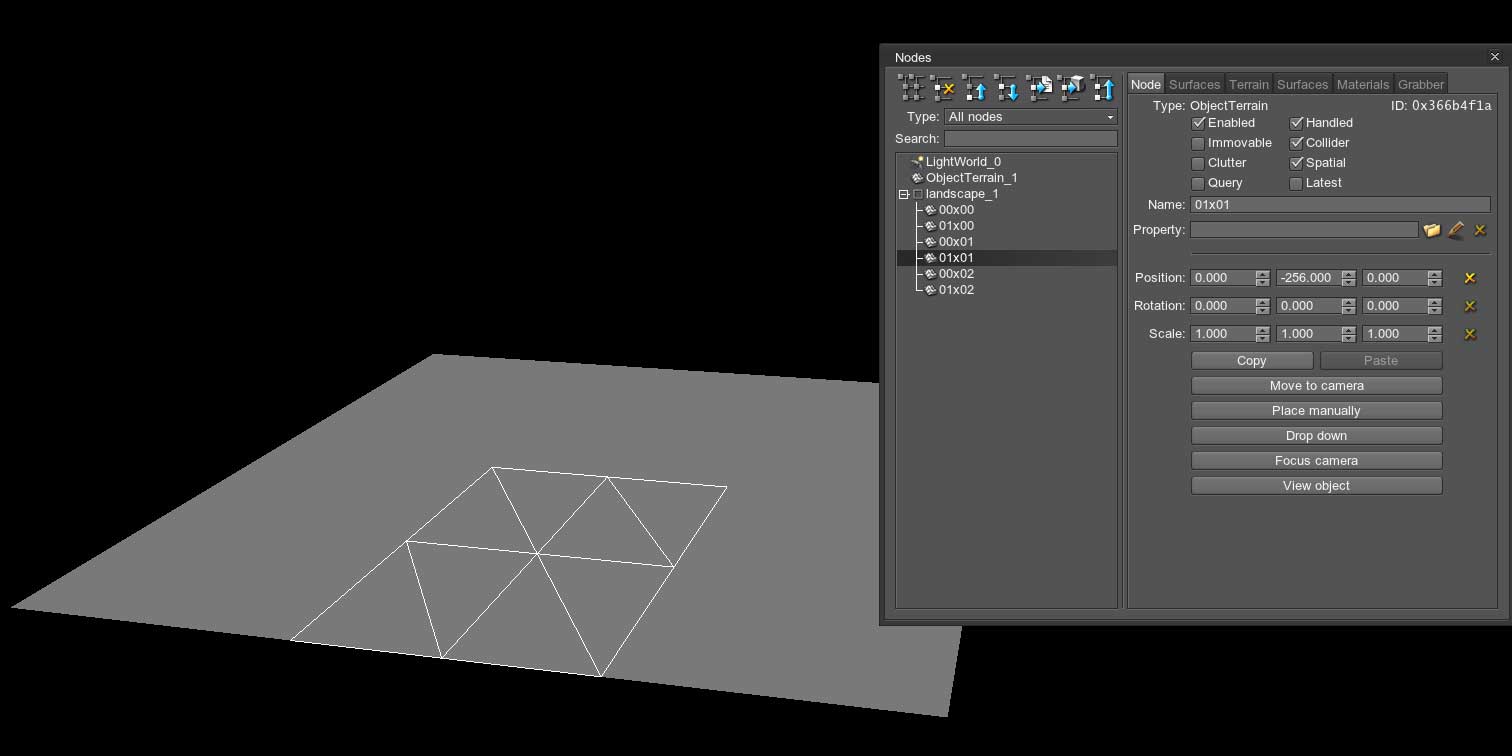The image size is (1512, 756).
Task: Enable the Immovable checkbox
Action: click(x=1198, y=143)
